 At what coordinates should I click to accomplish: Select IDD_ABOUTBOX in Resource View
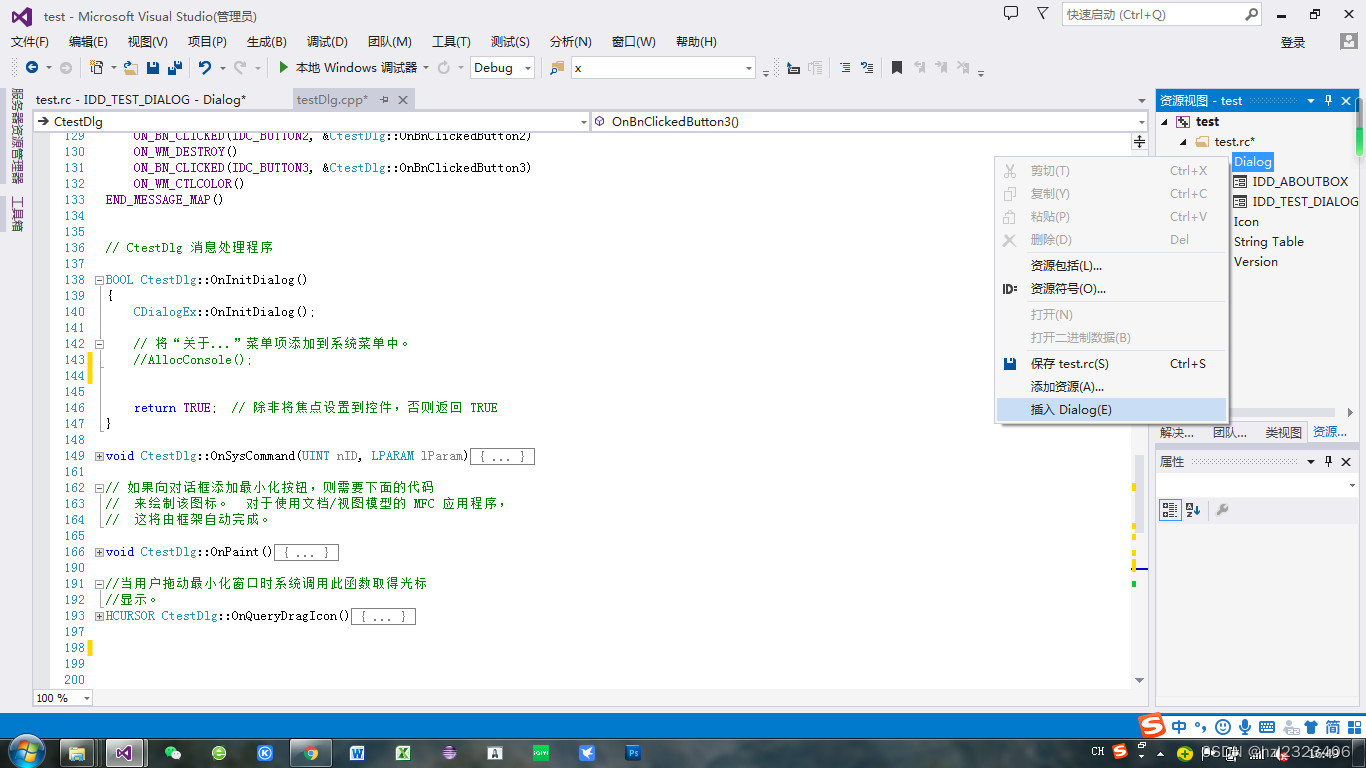click(x=1300, y=181)
